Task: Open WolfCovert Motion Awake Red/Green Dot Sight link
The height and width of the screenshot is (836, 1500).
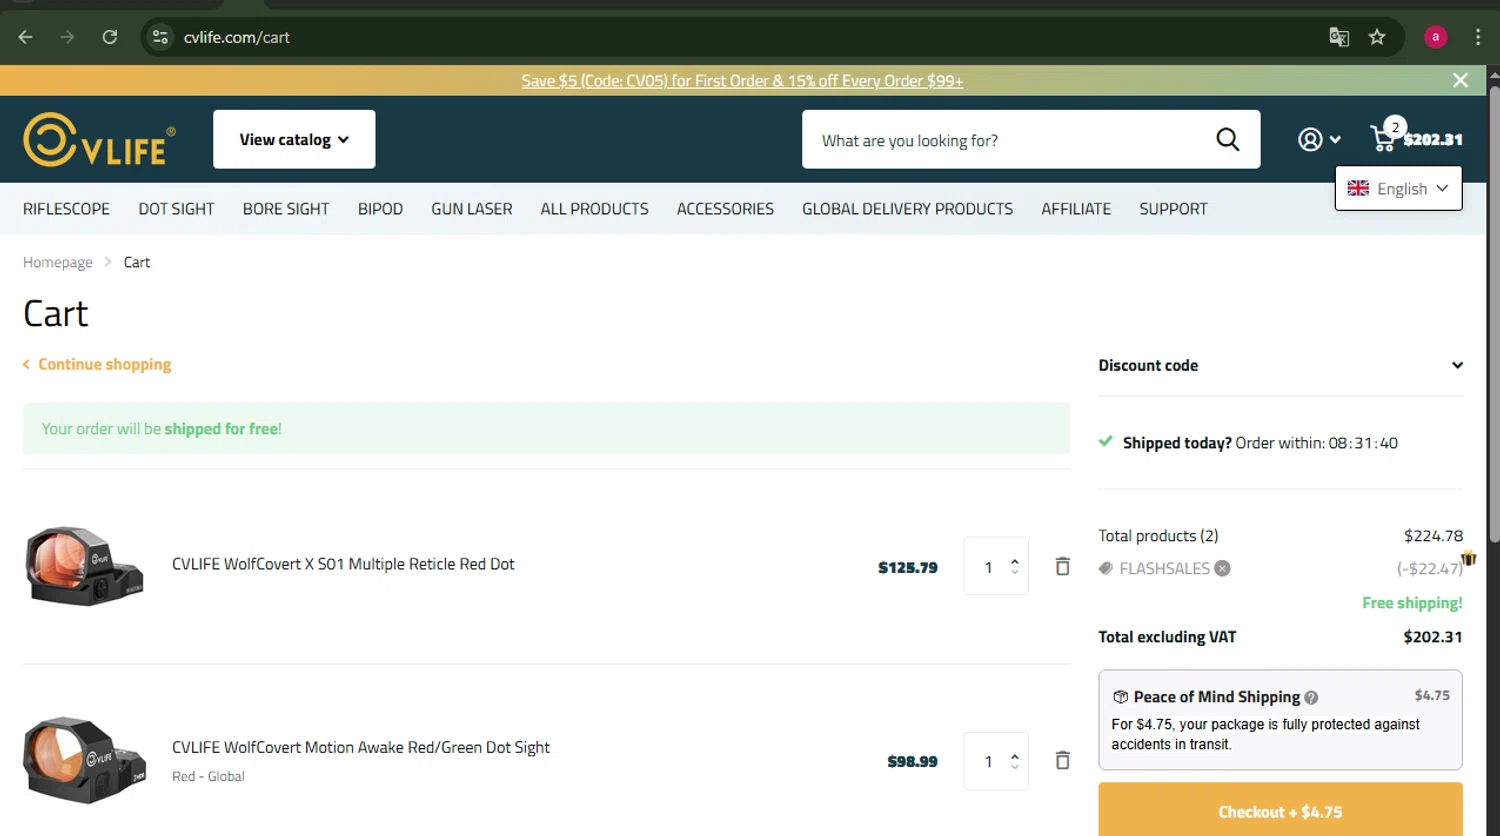Action: pos(361,747)
